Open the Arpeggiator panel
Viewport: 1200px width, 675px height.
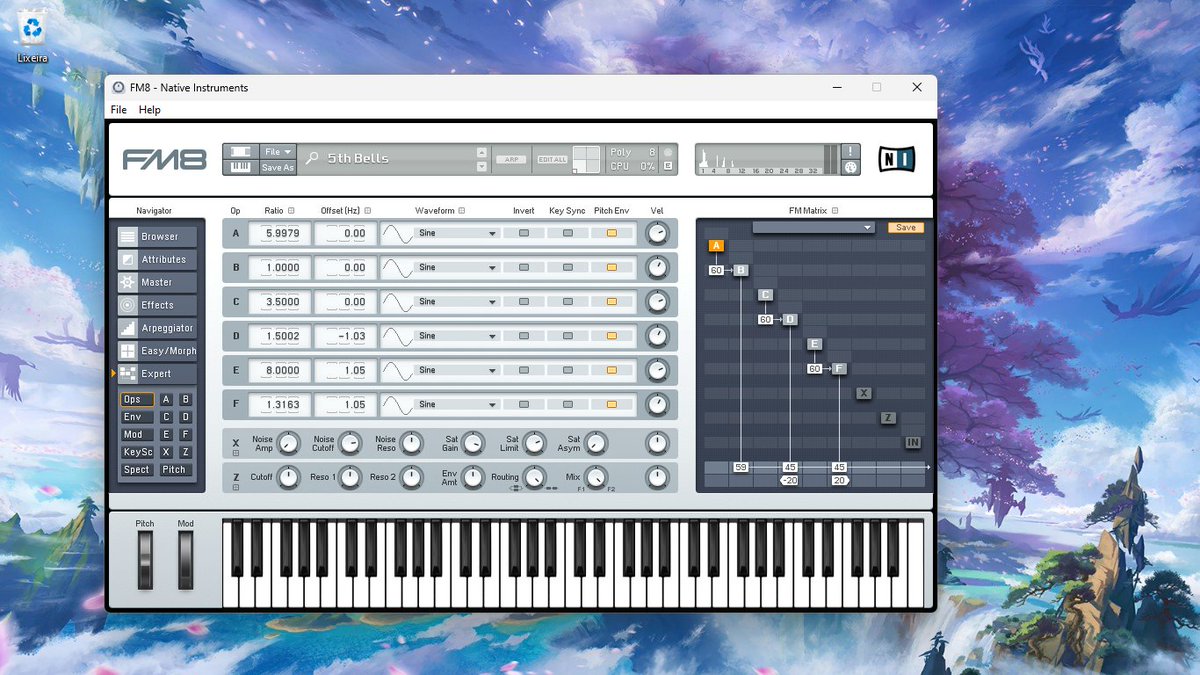click(157, 328)
